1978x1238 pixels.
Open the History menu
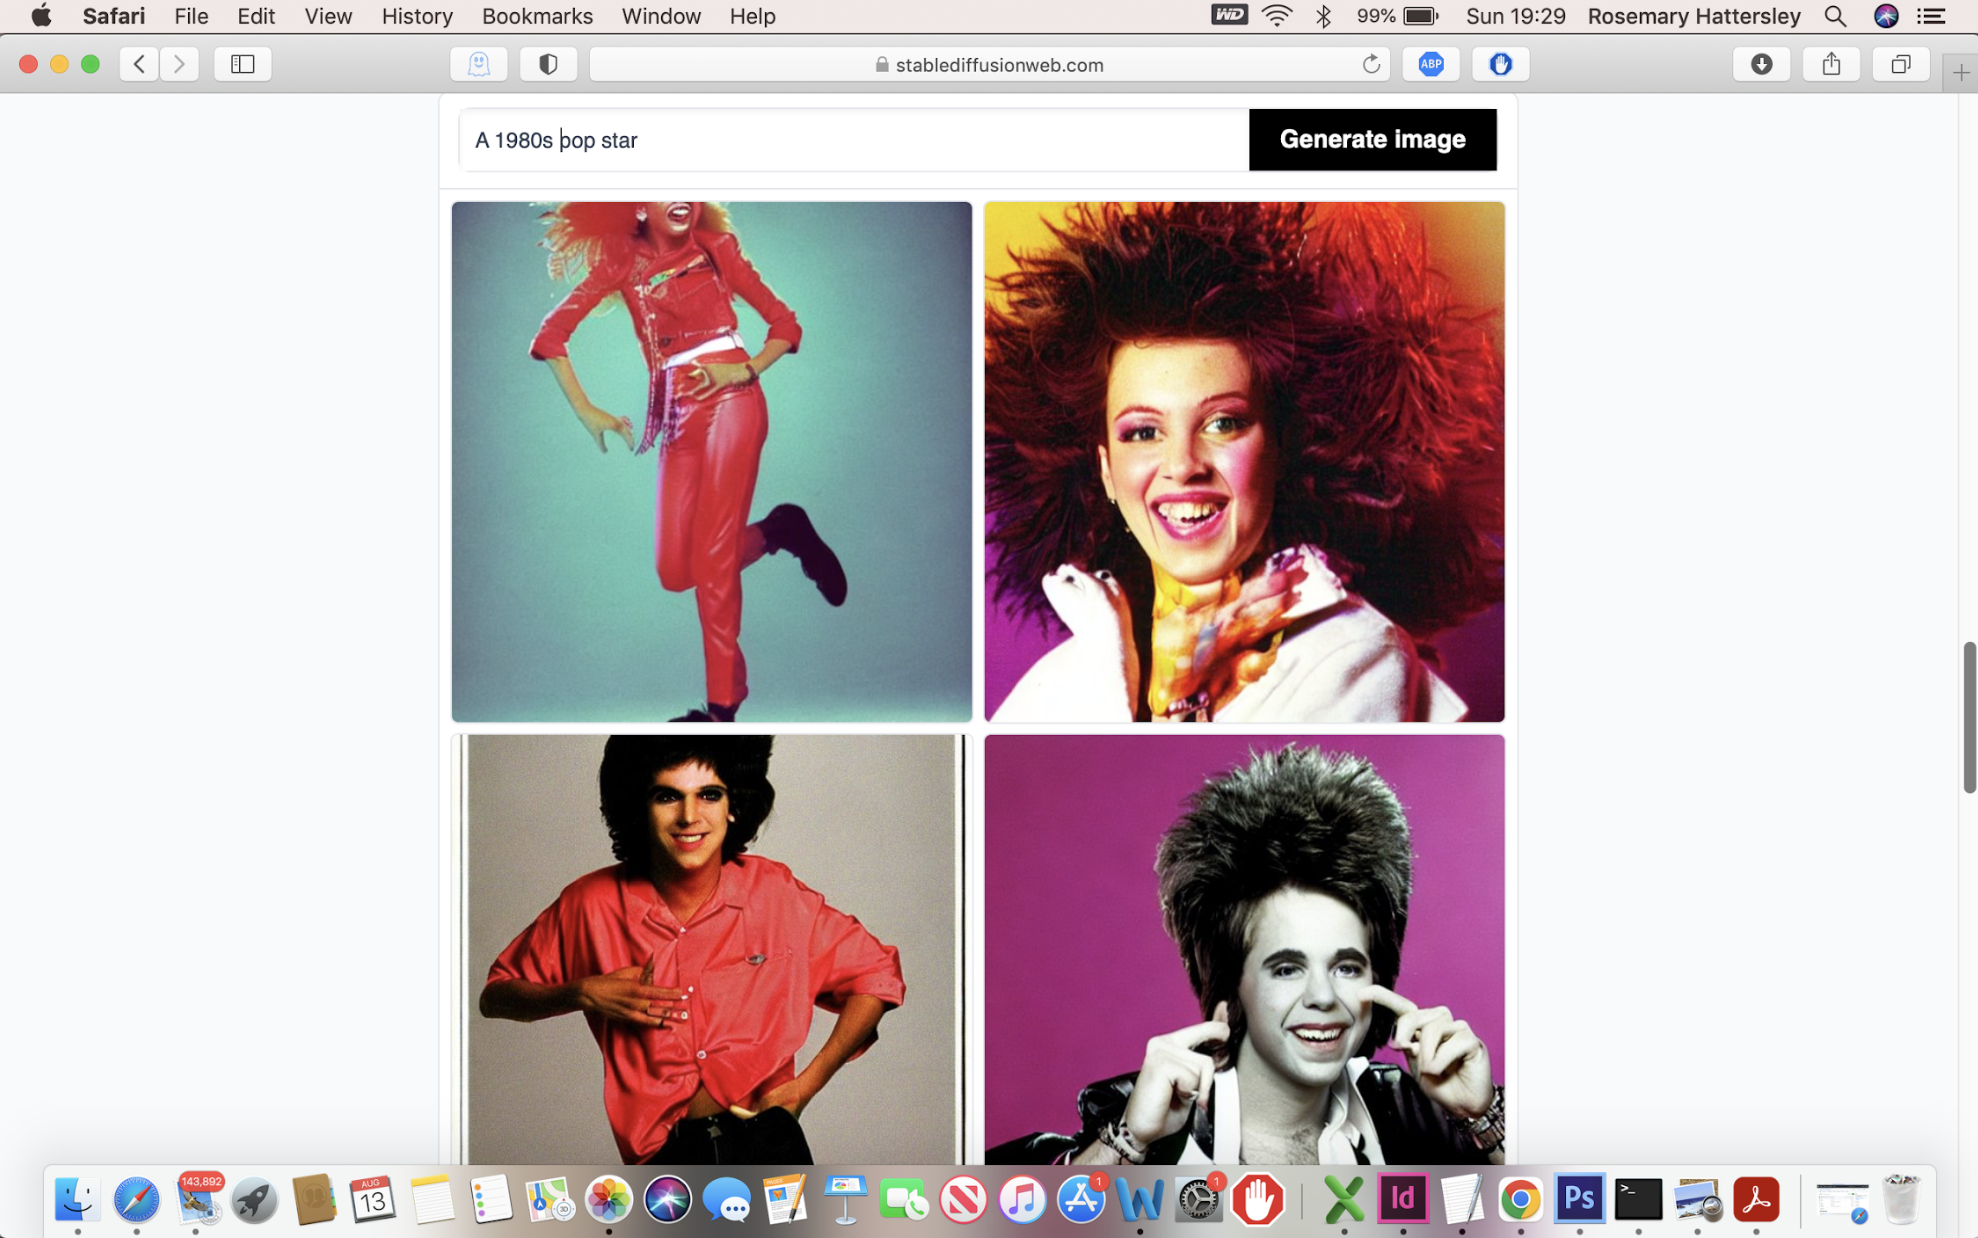tap(417, 16)
